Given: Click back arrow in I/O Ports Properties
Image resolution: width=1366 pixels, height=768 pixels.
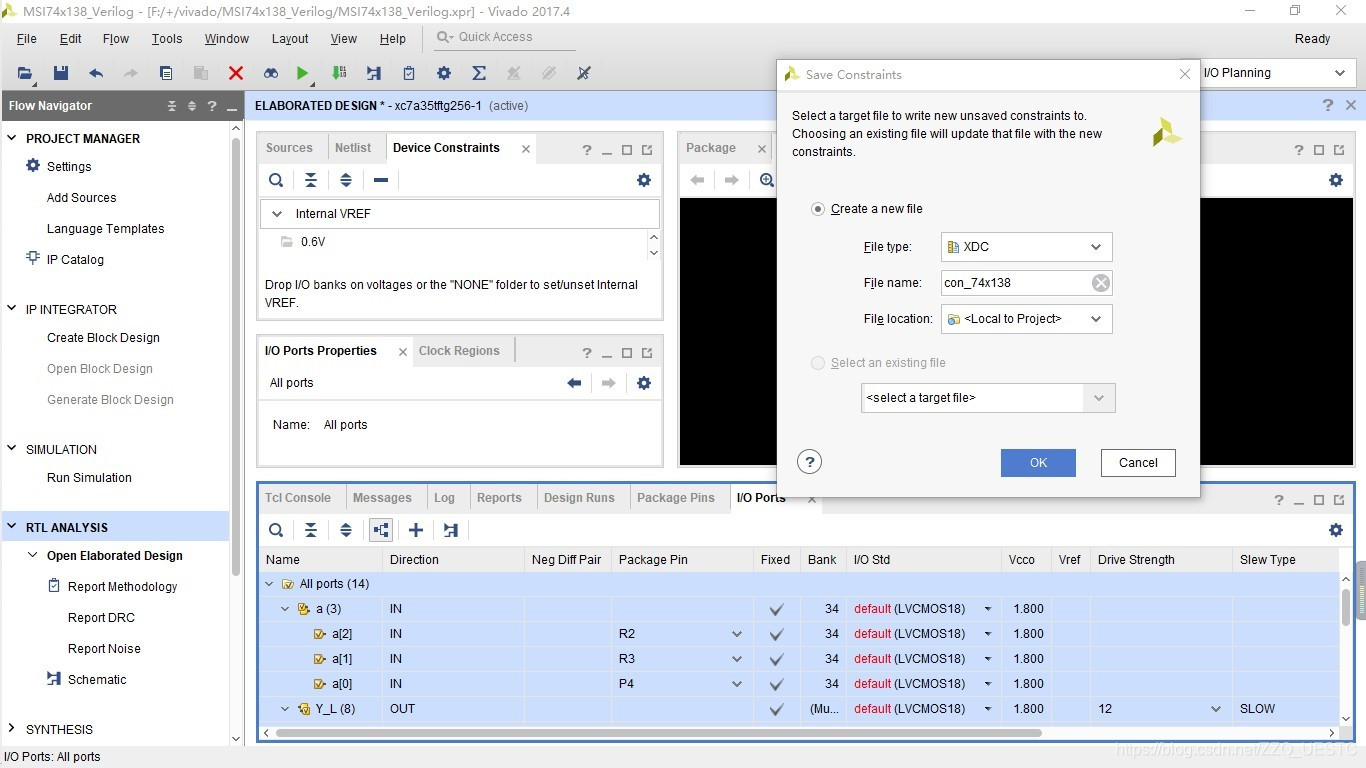Looking at the screenshot, I should point(574,383).
